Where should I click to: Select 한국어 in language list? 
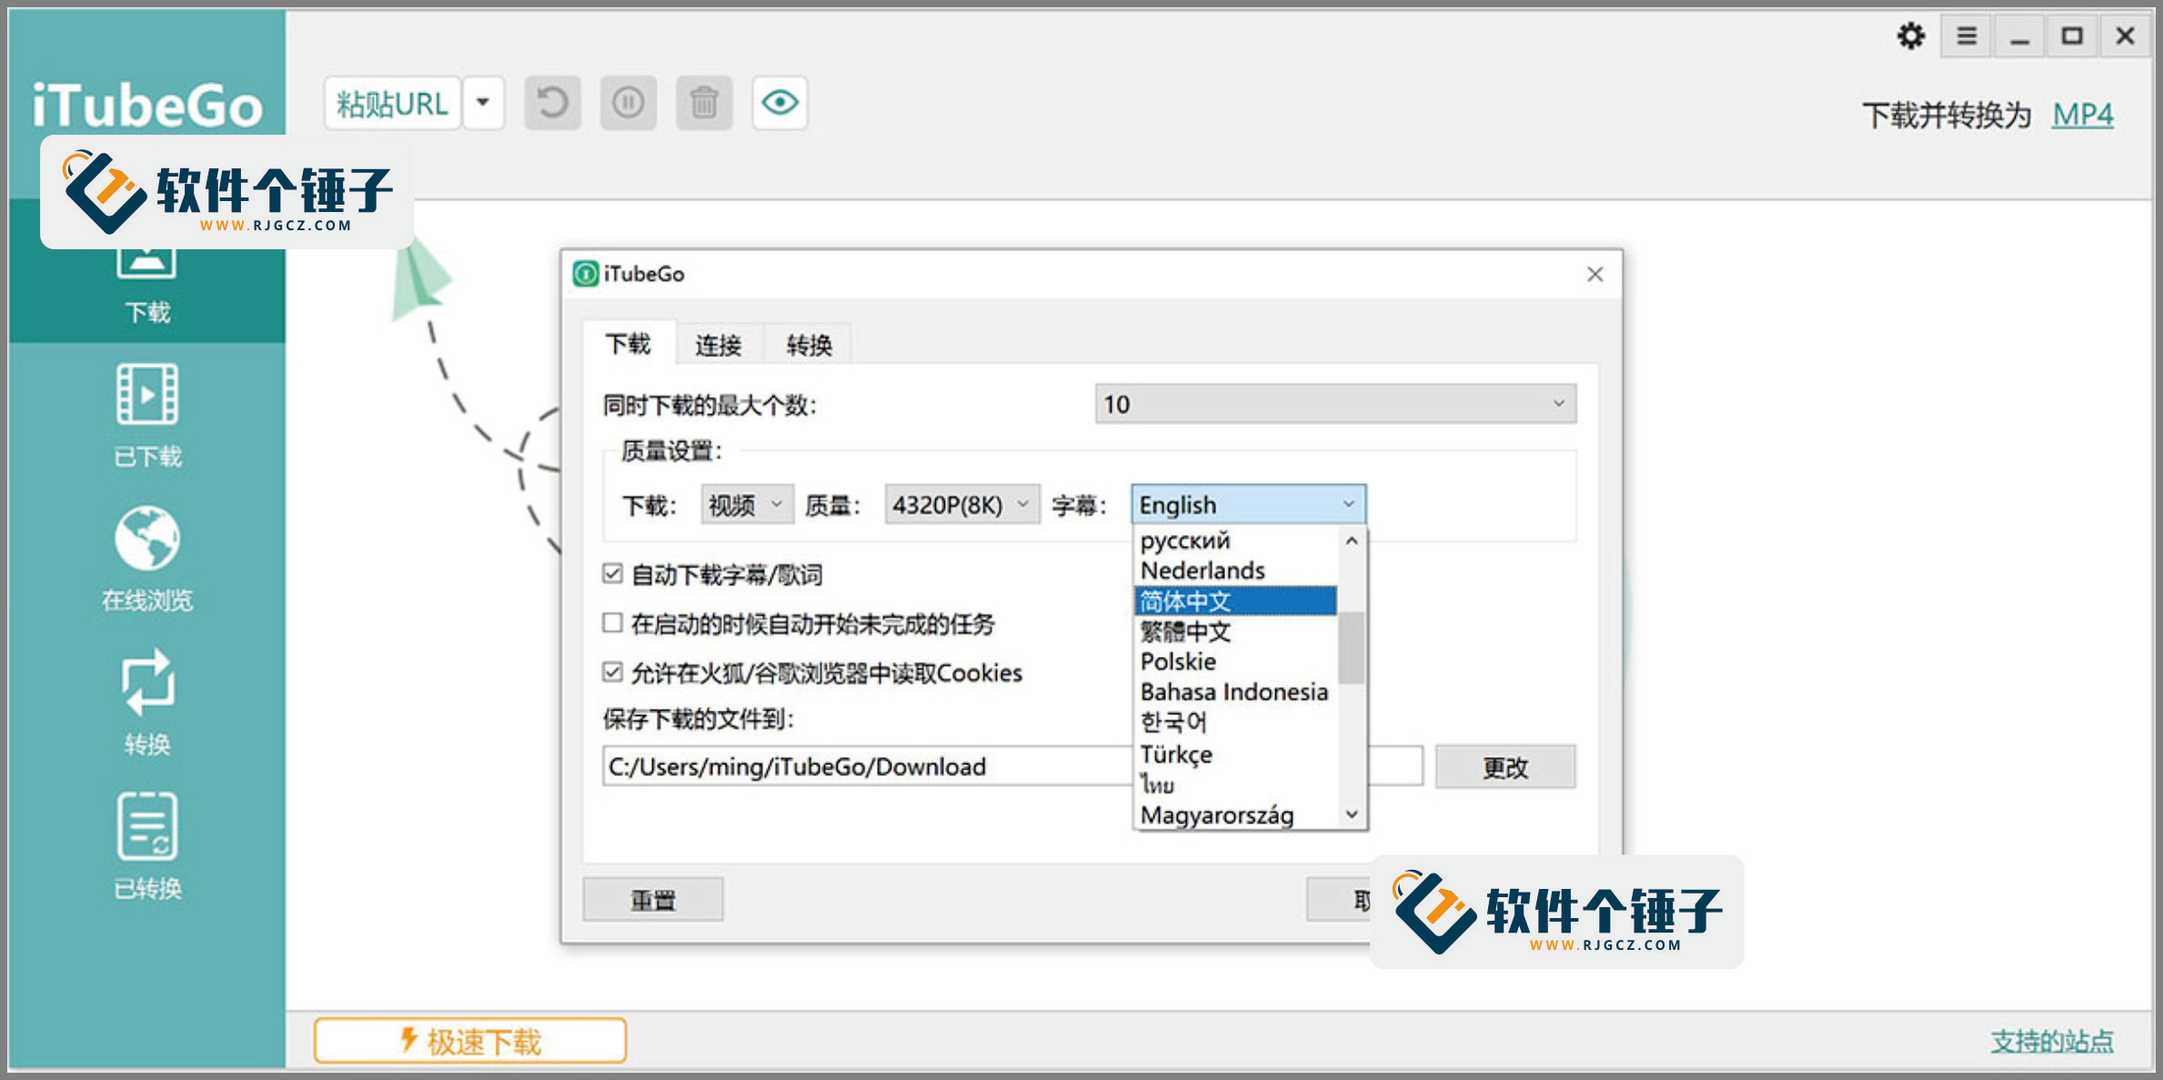1236,722
